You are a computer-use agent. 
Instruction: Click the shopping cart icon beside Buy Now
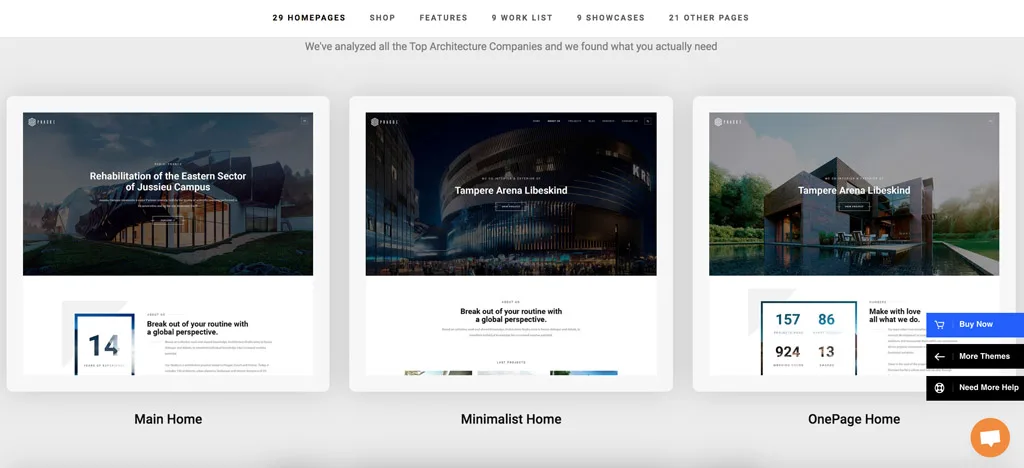(x=939, y=325)
